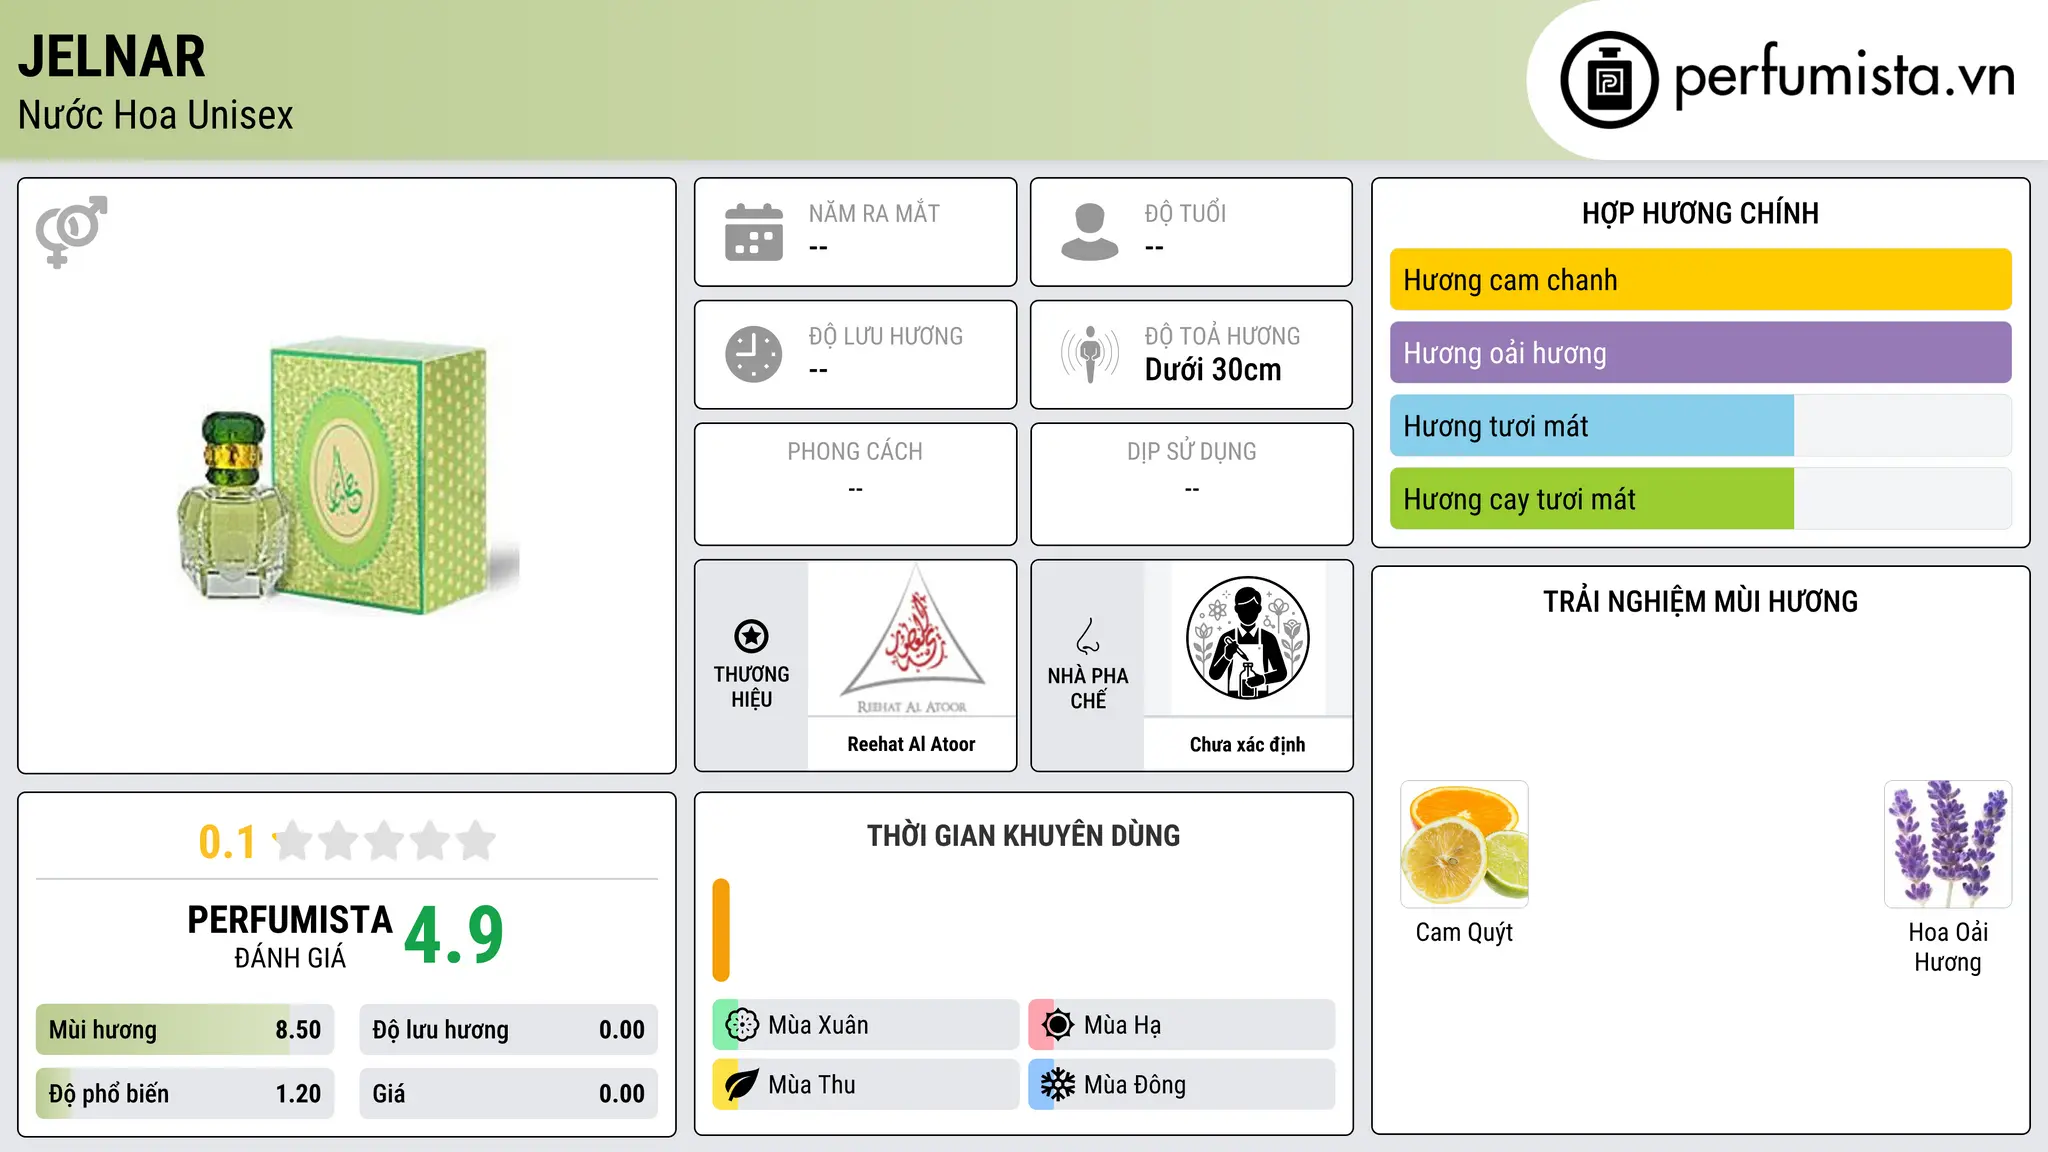
Task: Click the orange recommended-time bar
Action: pyautogui.click(x=721, y=930)
